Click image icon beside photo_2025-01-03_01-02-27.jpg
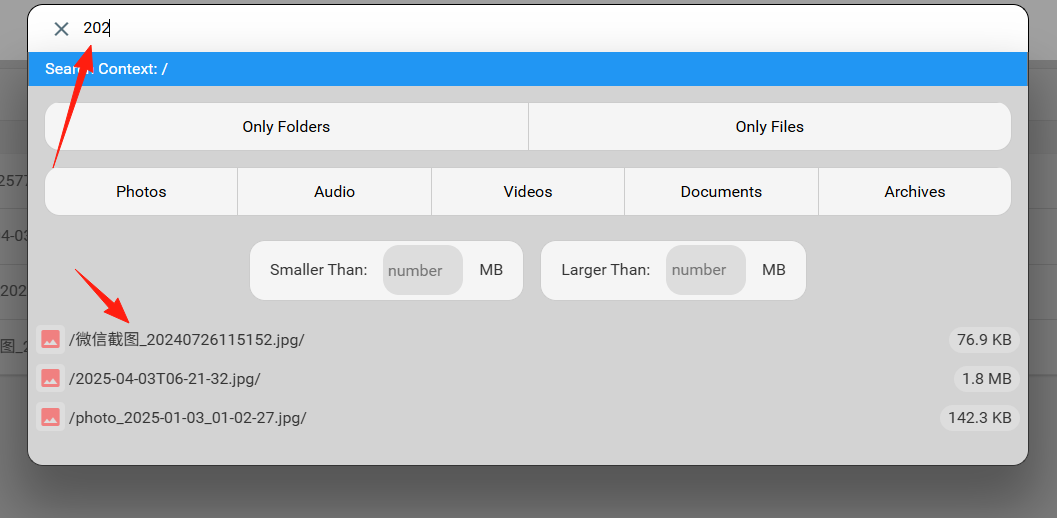This screenshot has width=1057, height=518. [x=51, y=417]
